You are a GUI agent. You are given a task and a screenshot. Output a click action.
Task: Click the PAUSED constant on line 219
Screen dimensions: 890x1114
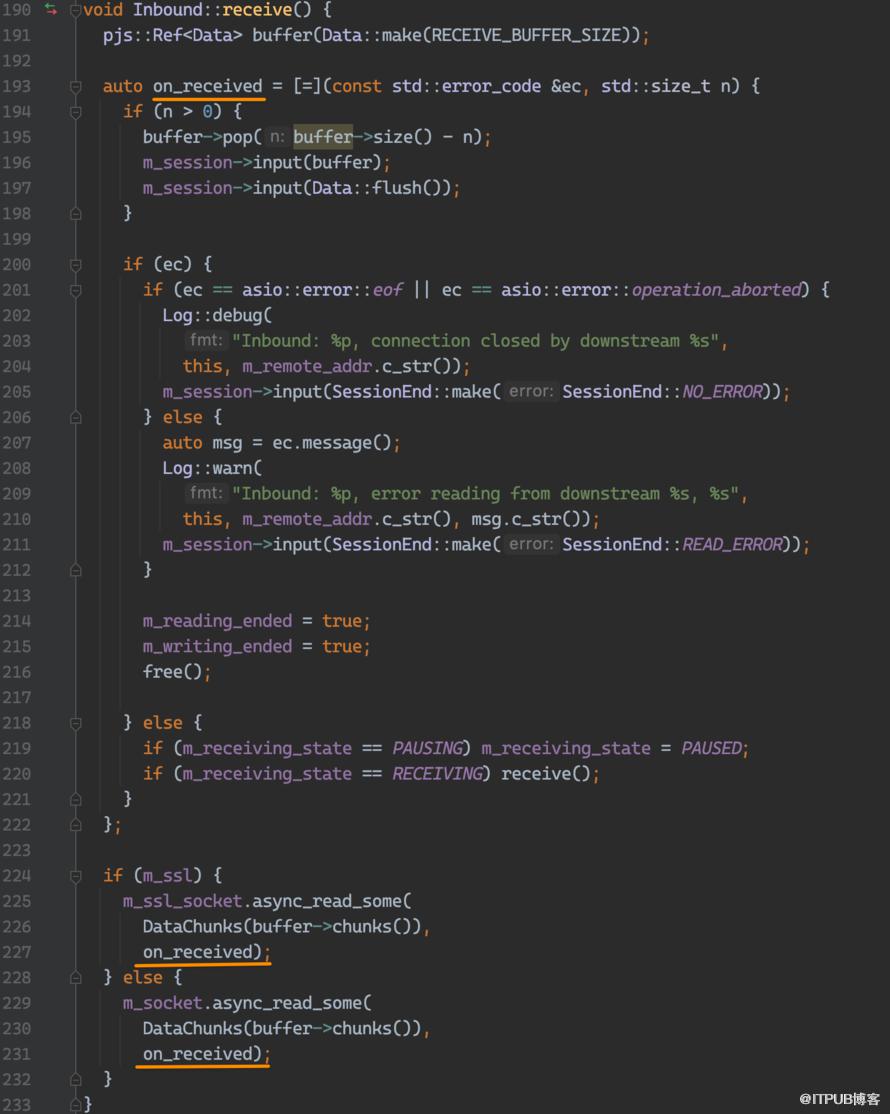[x=712, y=748]
